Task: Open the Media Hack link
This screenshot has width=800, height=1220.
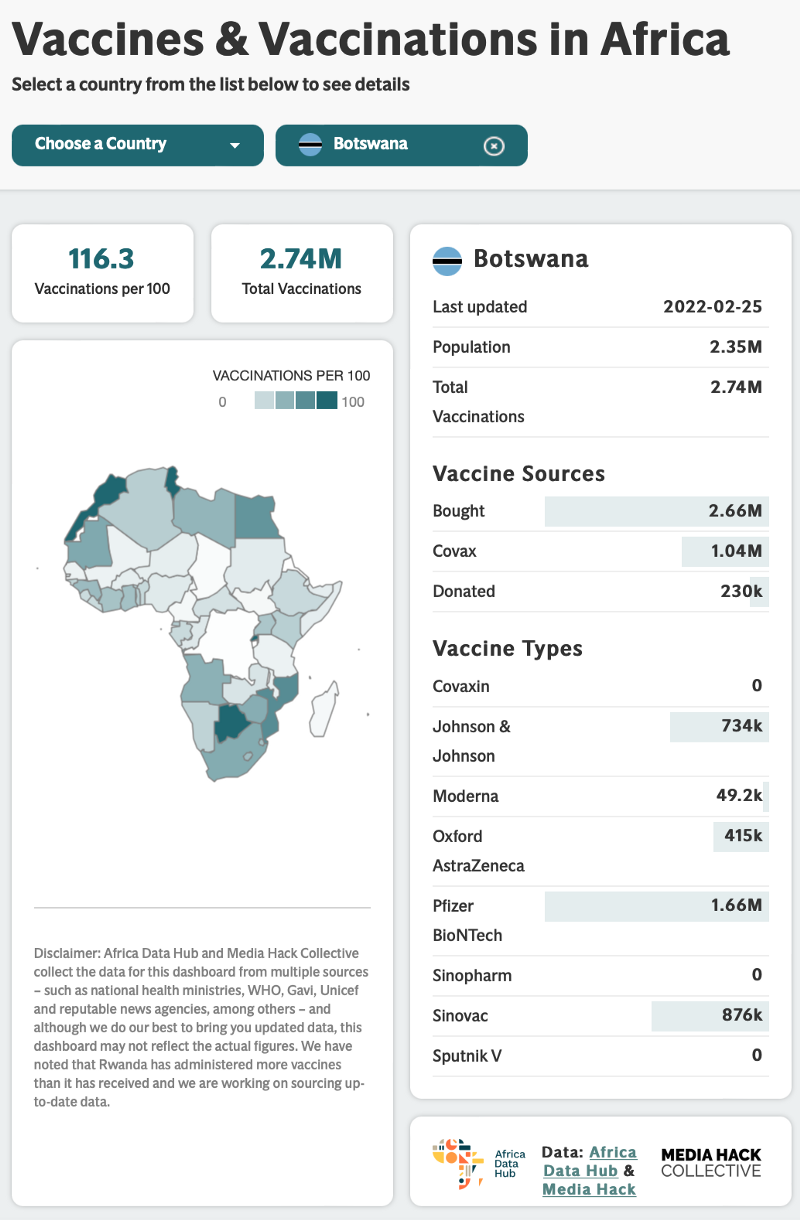Action: (589, 1189)
